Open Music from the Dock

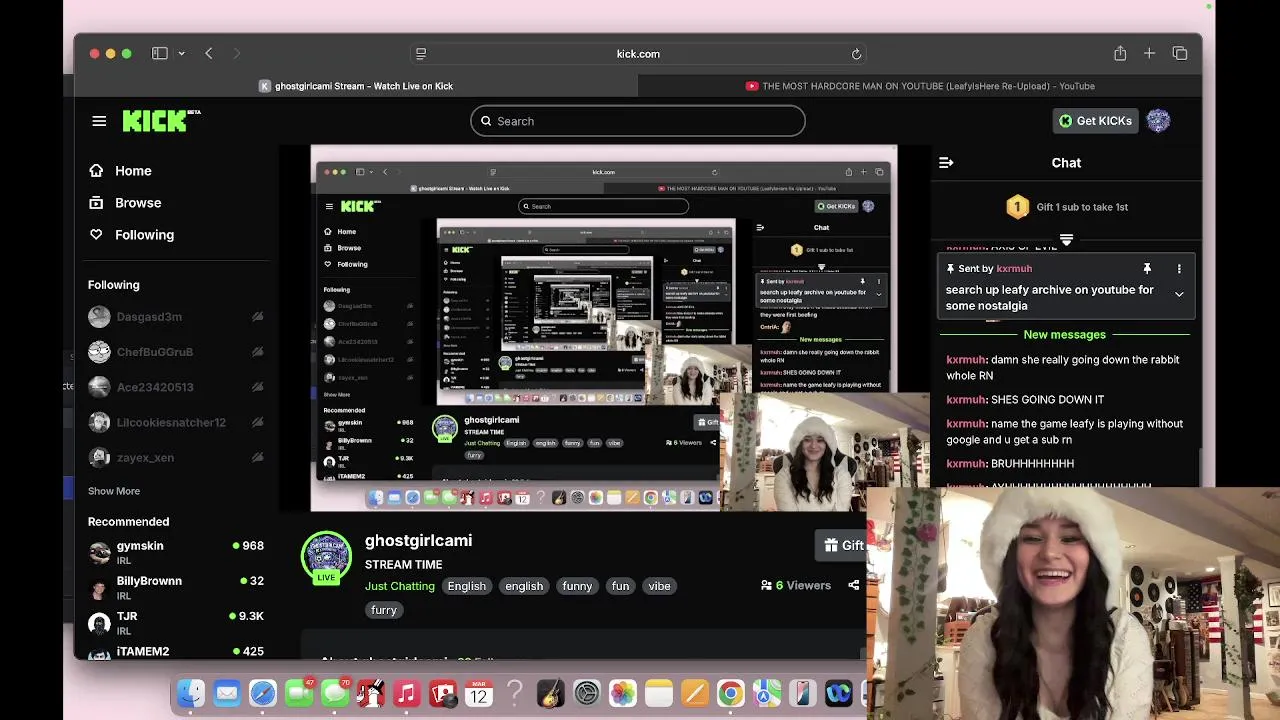406,693
